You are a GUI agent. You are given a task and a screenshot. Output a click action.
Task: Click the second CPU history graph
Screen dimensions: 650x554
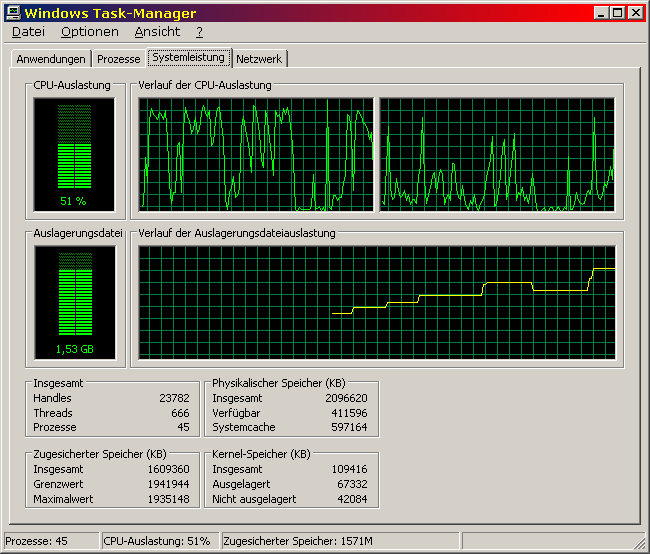point(497,154)
